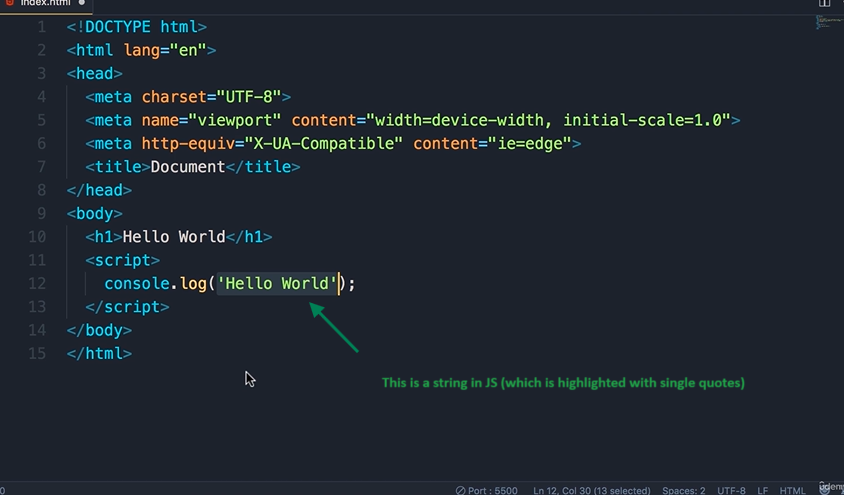Click the split editor icon
Image resolution: width=844 pixels, height=495 pixels.
825,4
